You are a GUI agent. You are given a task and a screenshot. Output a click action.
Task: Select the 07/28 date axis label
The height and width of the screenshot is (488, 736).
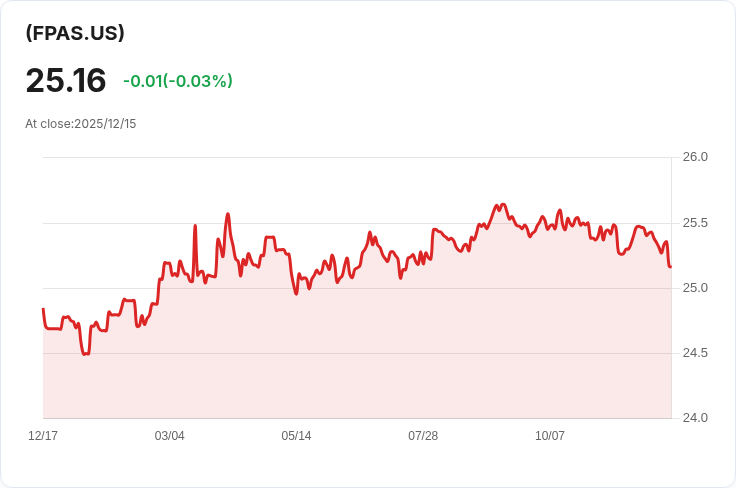pyautogui.click(x=423, y=436)
